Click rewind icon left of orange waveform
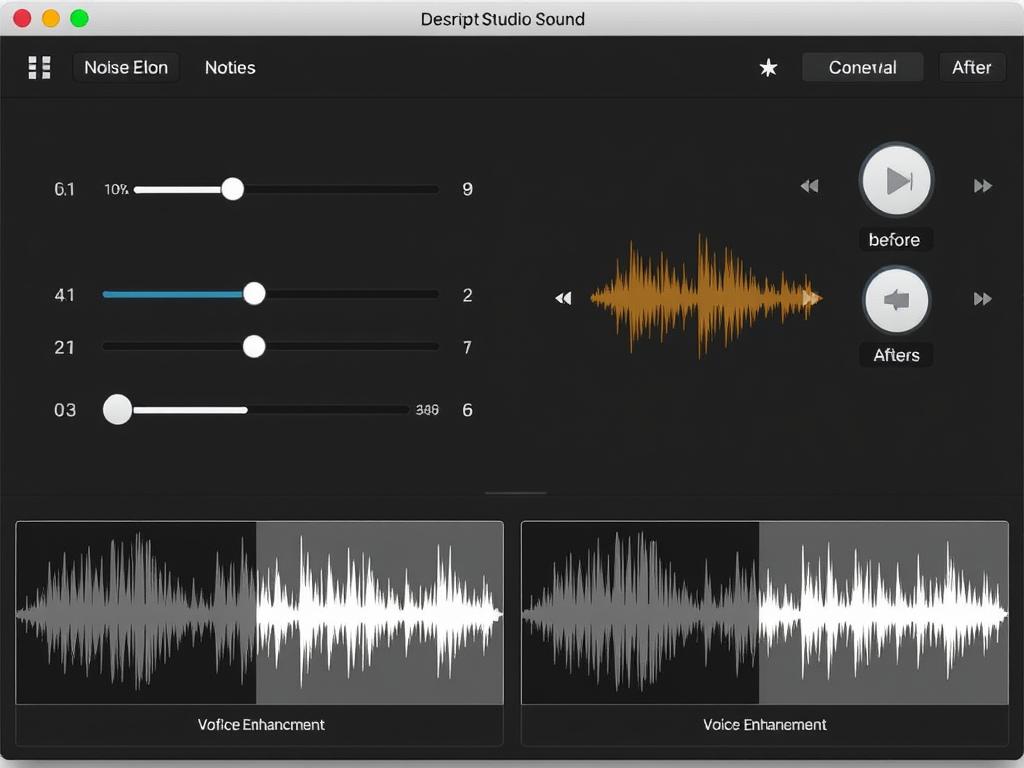The width and height of the screenshot is (1024, 768). tap(563, 298)
